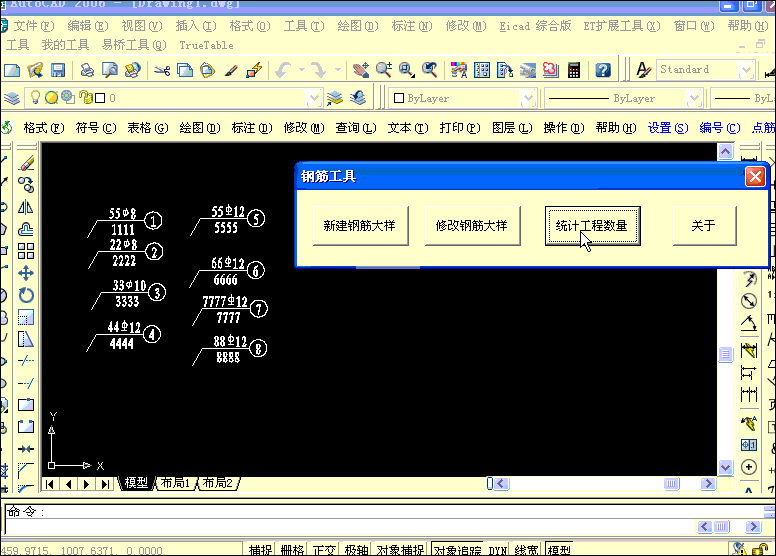776x556 pixels.
Task: Switch to the 布局1 tab
Action: [x=176, y=483]
